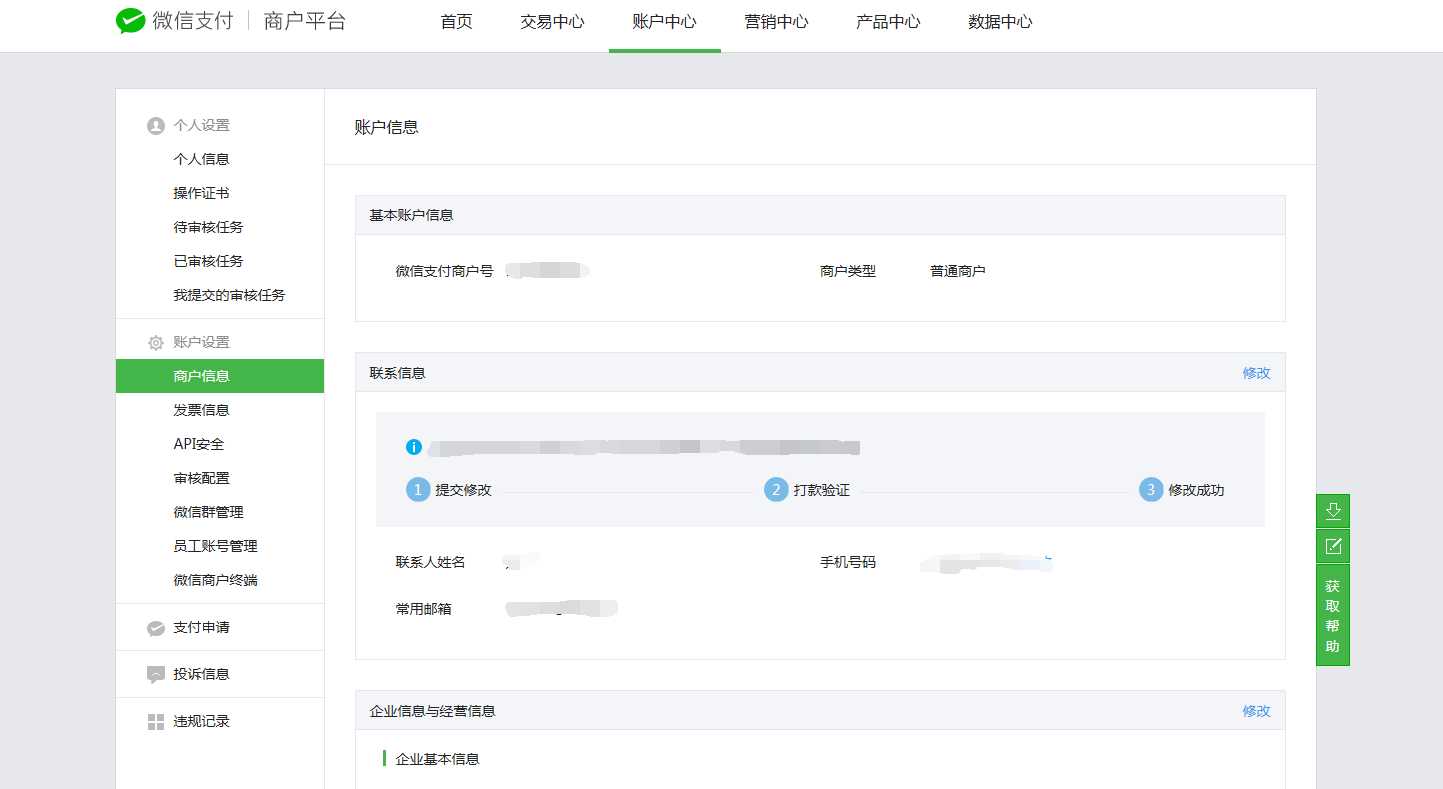Open API安全 sidebar item
This screenshot has width=1443, height=789.
pos(199,444)
